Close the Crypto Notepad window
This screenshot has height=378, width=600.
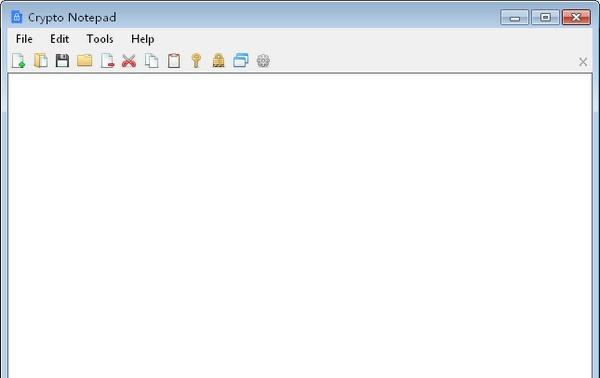(576, 18)
